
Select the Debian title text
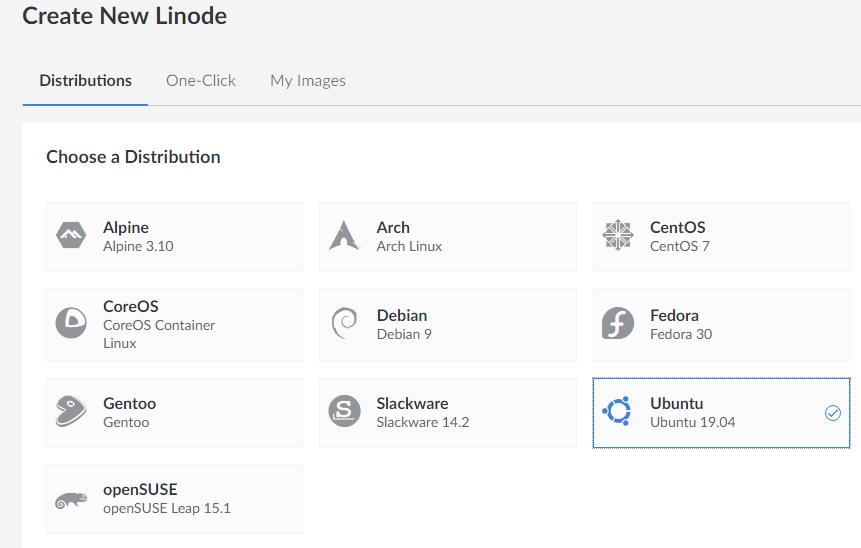click(x=402, y=316)
